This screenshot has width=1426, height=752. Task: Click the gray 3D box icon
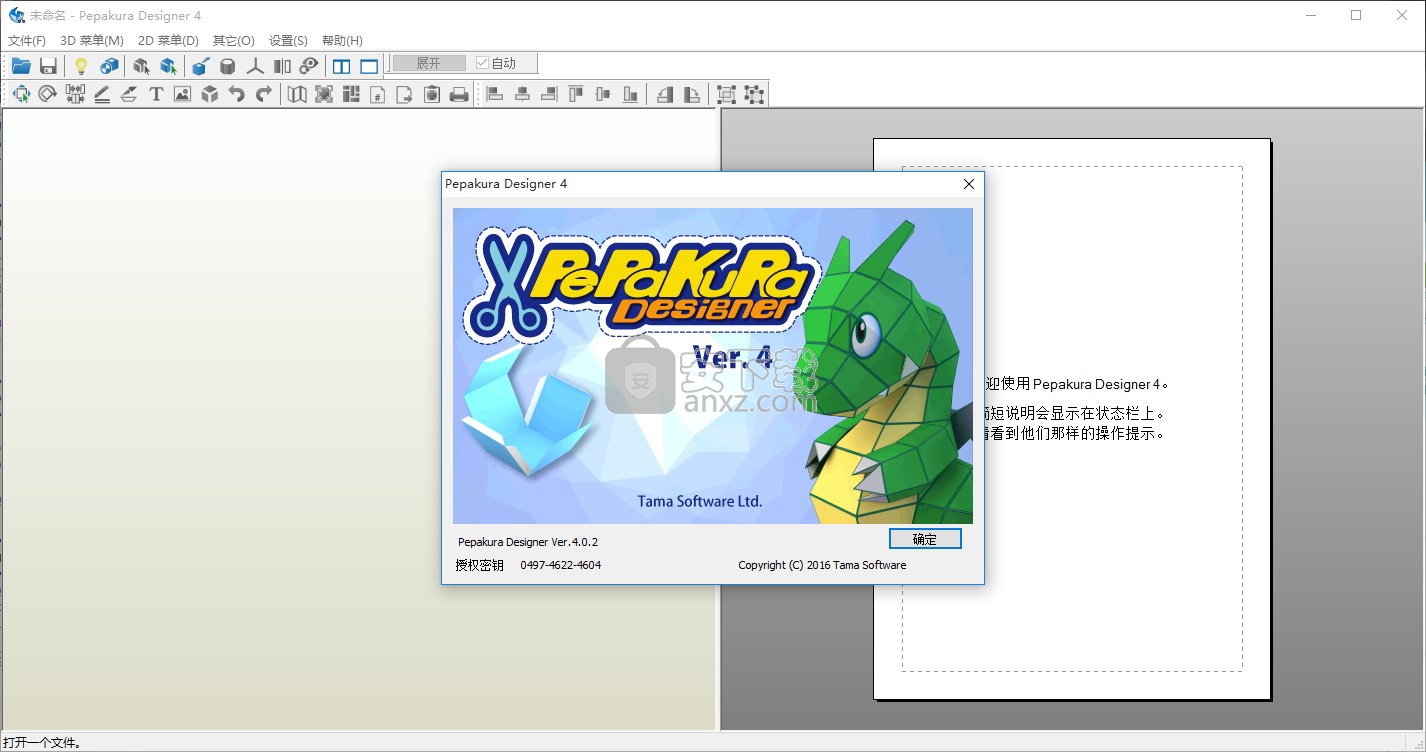pyautogui.click(x=210, y=94)
